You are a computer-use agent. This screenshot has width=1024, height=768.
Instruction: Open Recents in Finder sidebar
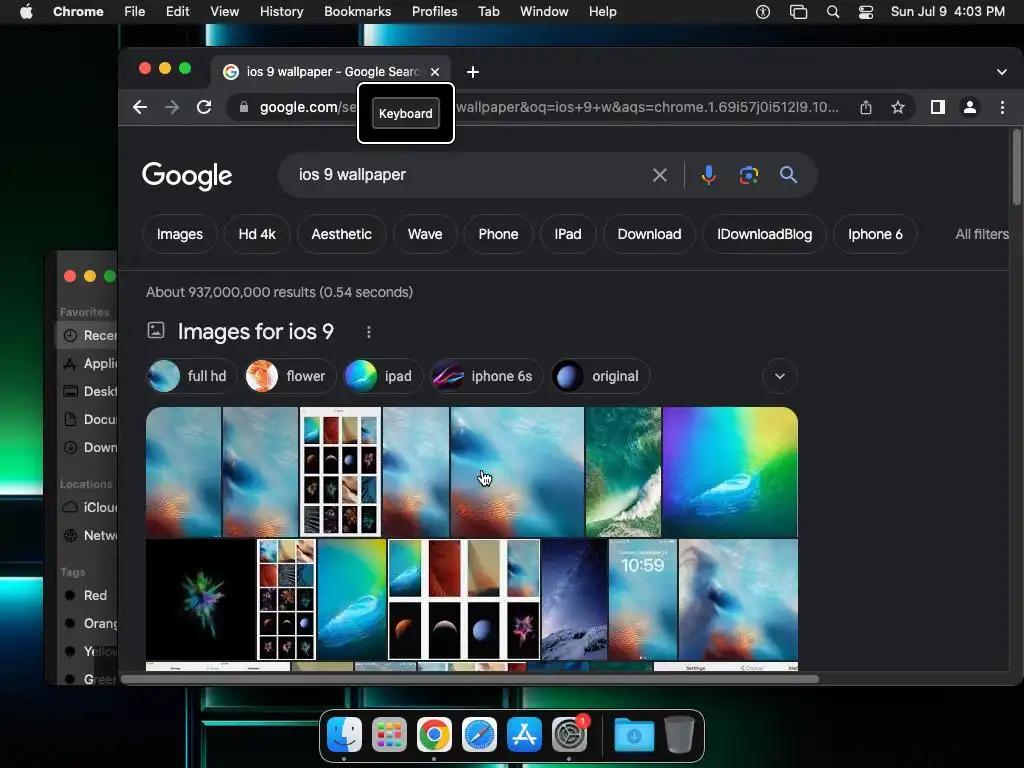(x=88, y=336)
